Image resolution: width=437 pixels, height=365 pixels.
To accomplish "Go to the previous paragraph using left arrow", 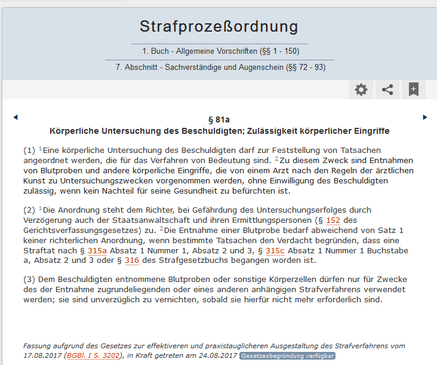I will pos(15,117).
